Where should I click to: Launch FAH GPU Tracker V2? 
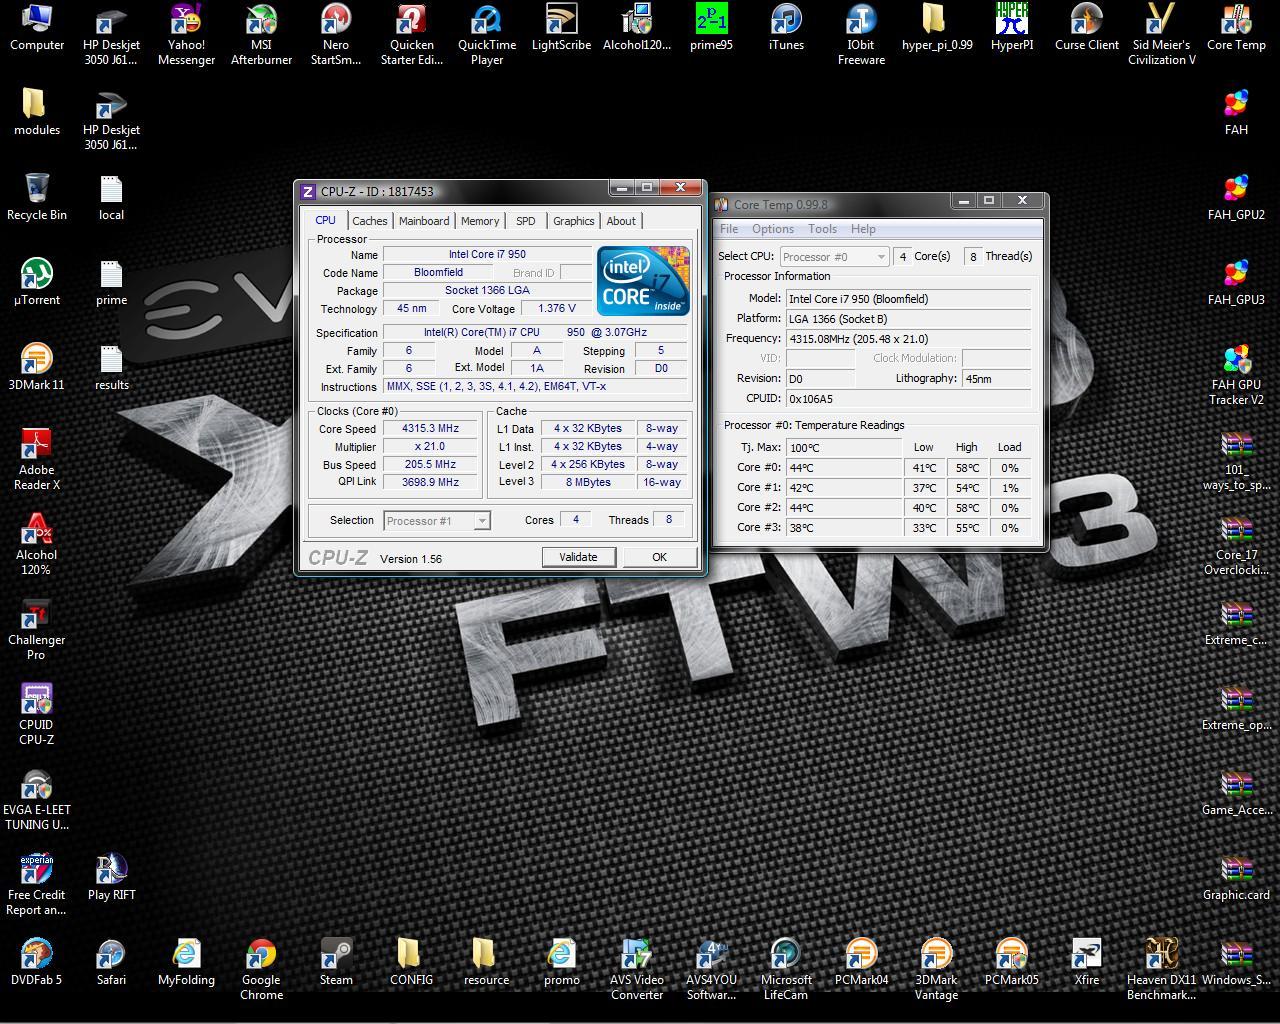1236,375
